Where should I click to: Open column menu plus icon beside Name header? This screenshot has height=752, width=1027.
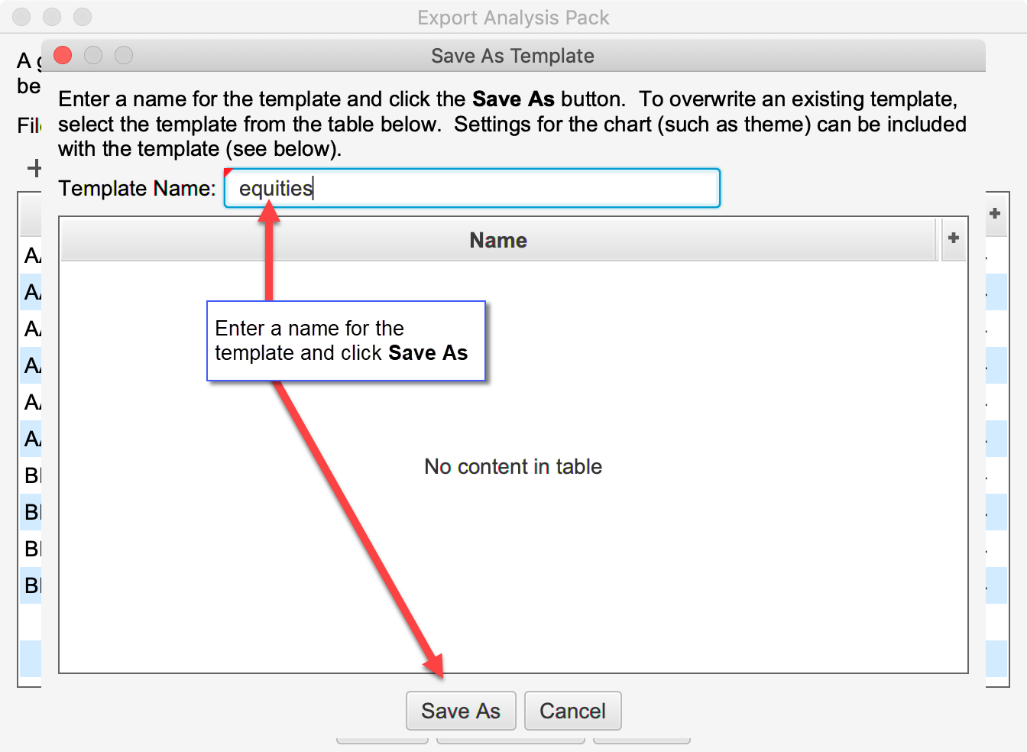coord(953,238)
